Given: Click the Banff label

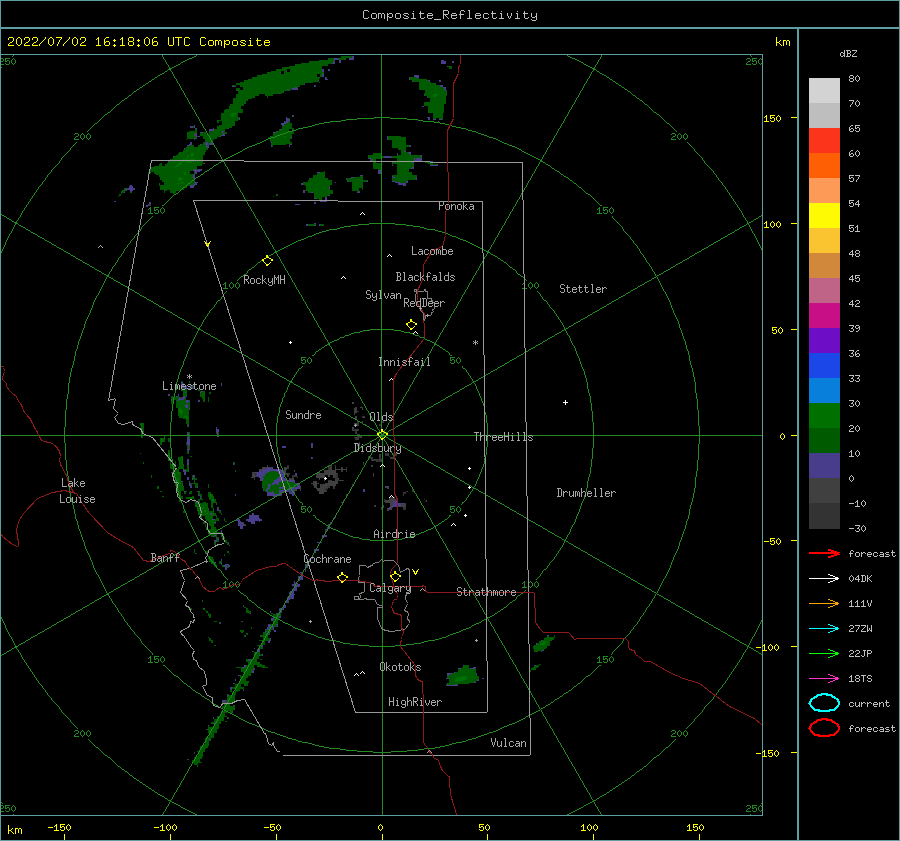Looking at the screenshot, I should [165, 557].
